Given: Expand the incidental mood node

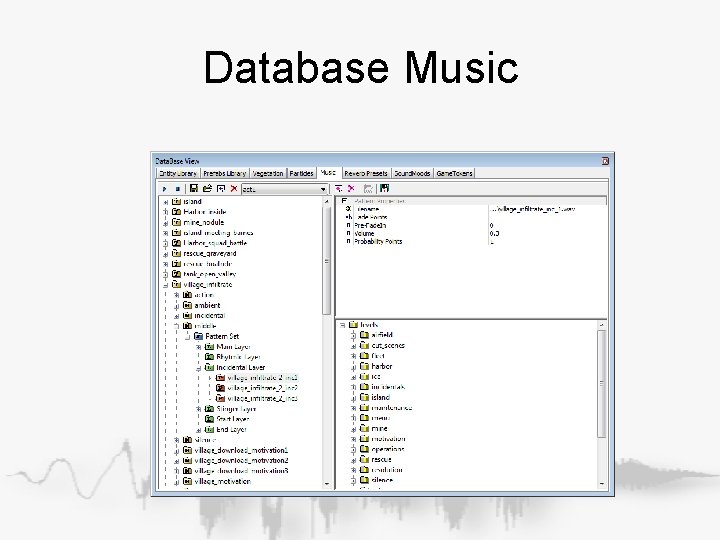Looking at the screenshot, I should coord(177,316).
